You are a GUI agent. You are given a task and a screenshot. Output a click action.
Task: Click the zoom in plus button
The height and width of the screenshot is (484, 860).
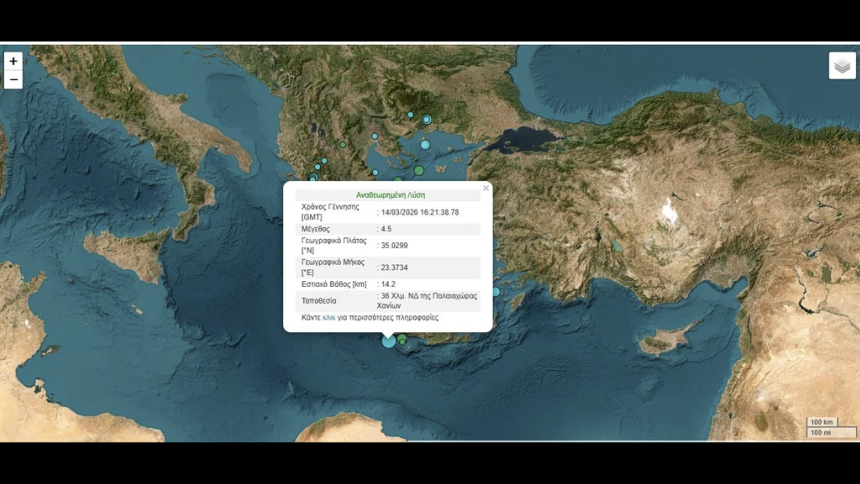pos(13,61)
